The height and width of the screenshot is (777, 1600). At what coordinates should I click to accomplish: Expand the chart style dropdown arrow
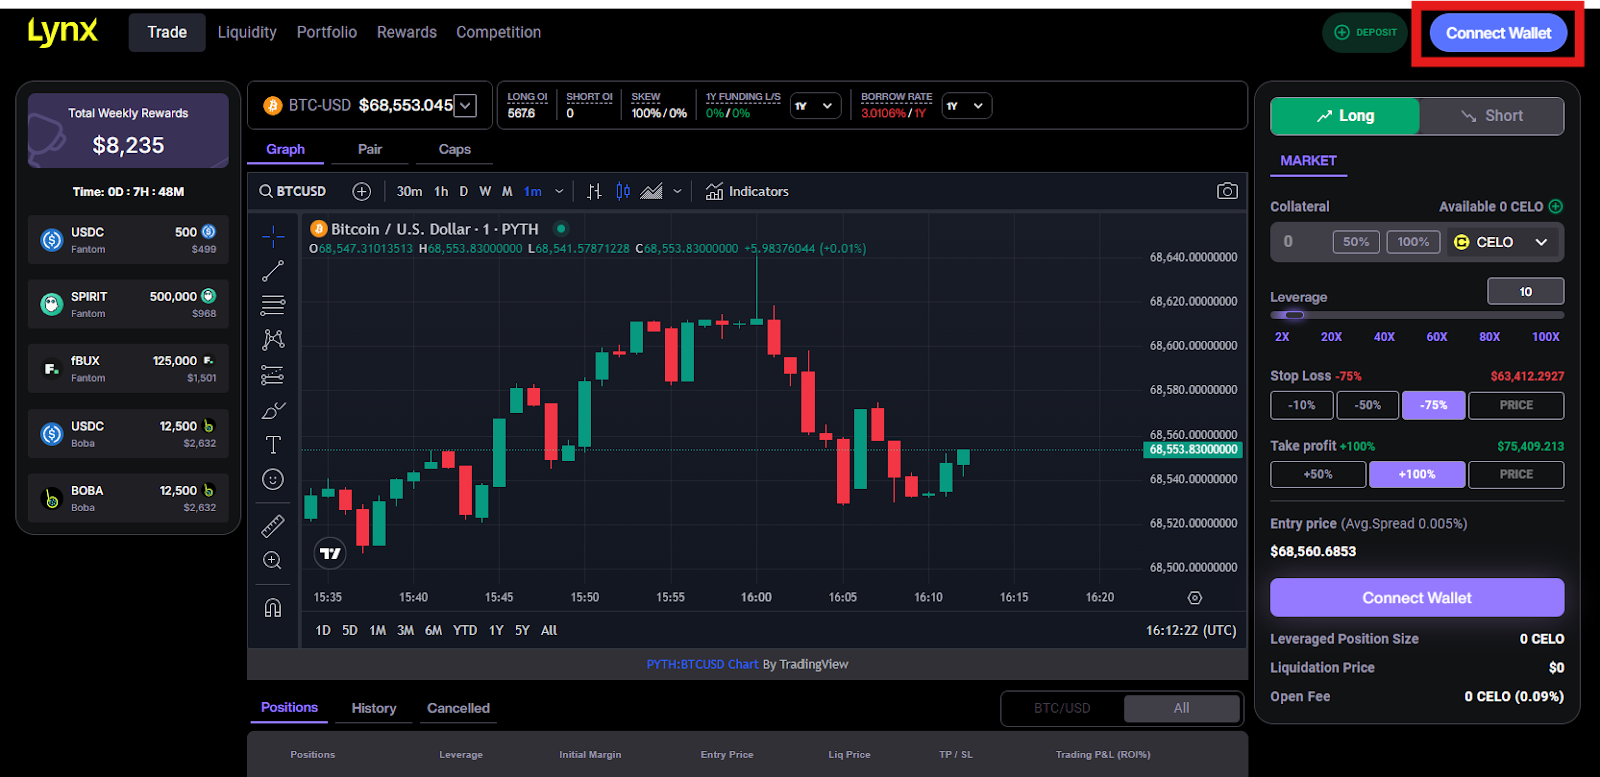point(678,191)
